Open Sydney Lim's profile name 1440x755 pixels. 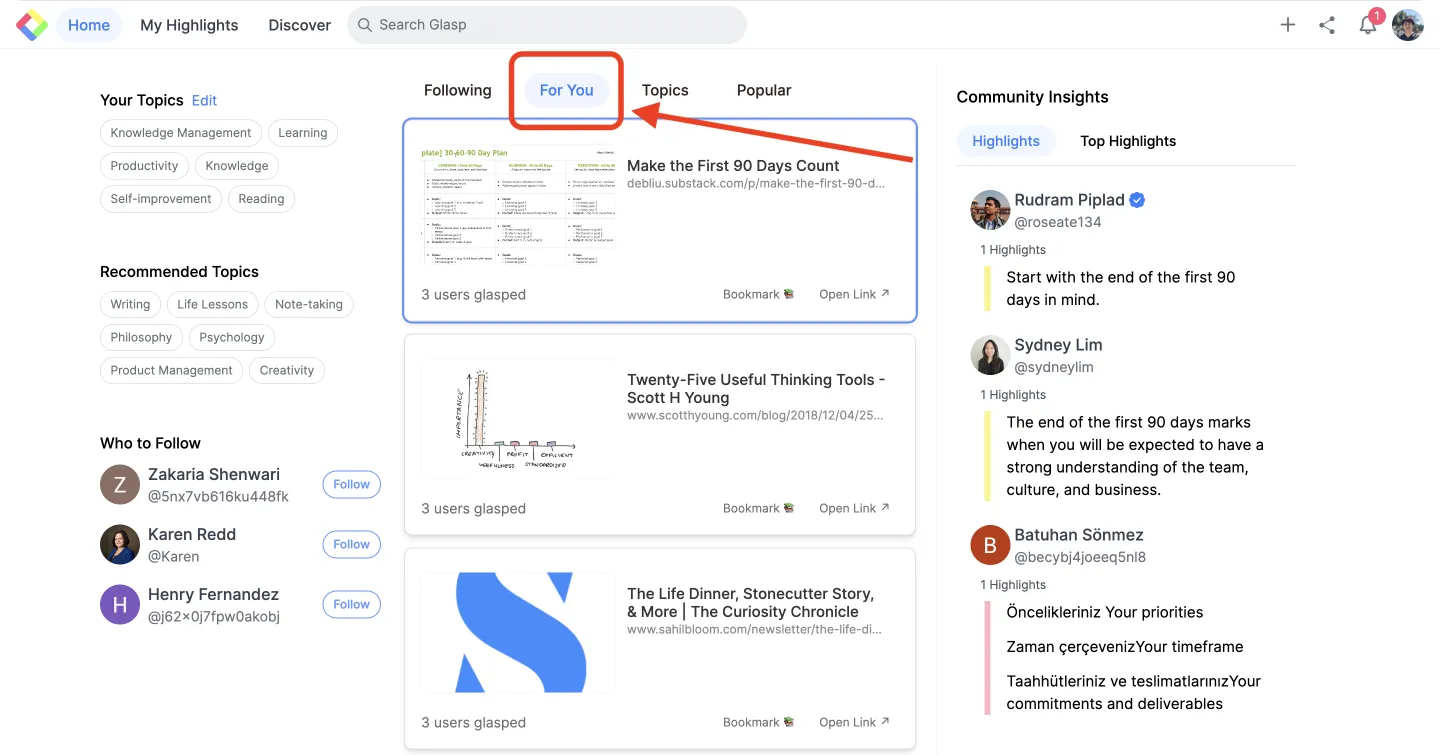pyautogui.click(x=1058, y=345)
